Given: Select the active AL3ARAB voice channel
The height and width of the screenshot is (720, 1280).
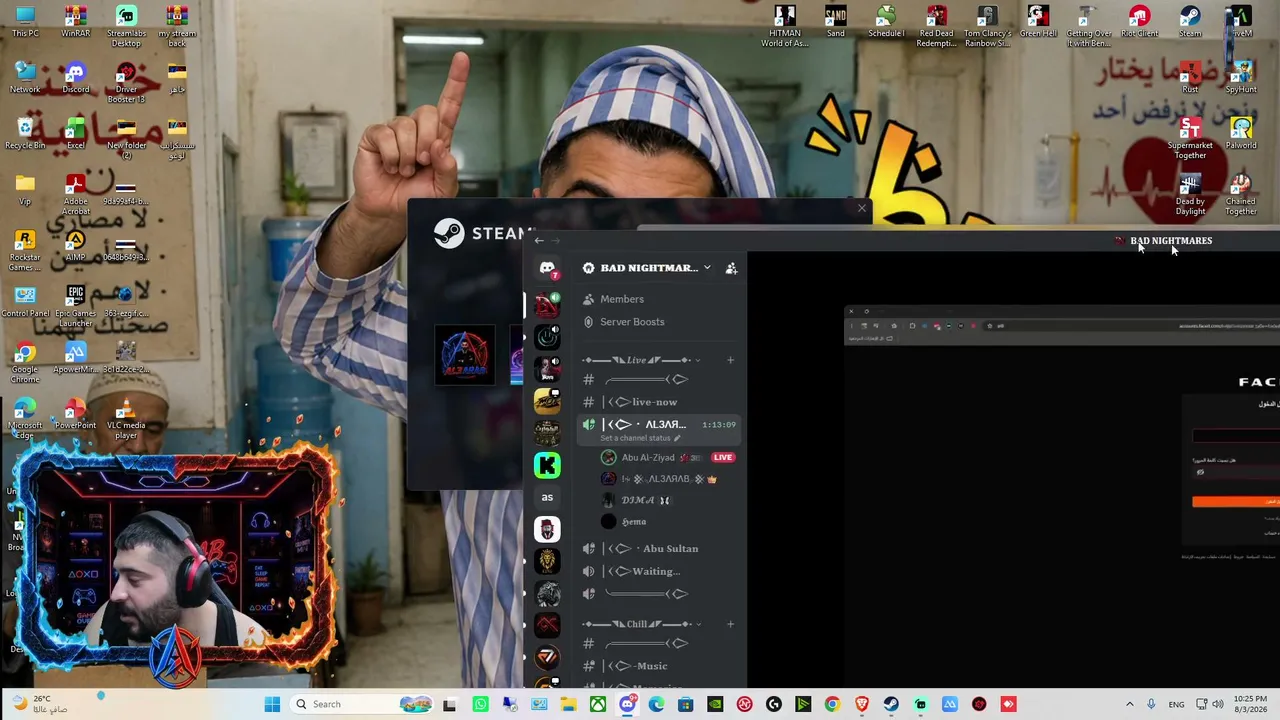Looking at the screenshot, I should (660, 429).
